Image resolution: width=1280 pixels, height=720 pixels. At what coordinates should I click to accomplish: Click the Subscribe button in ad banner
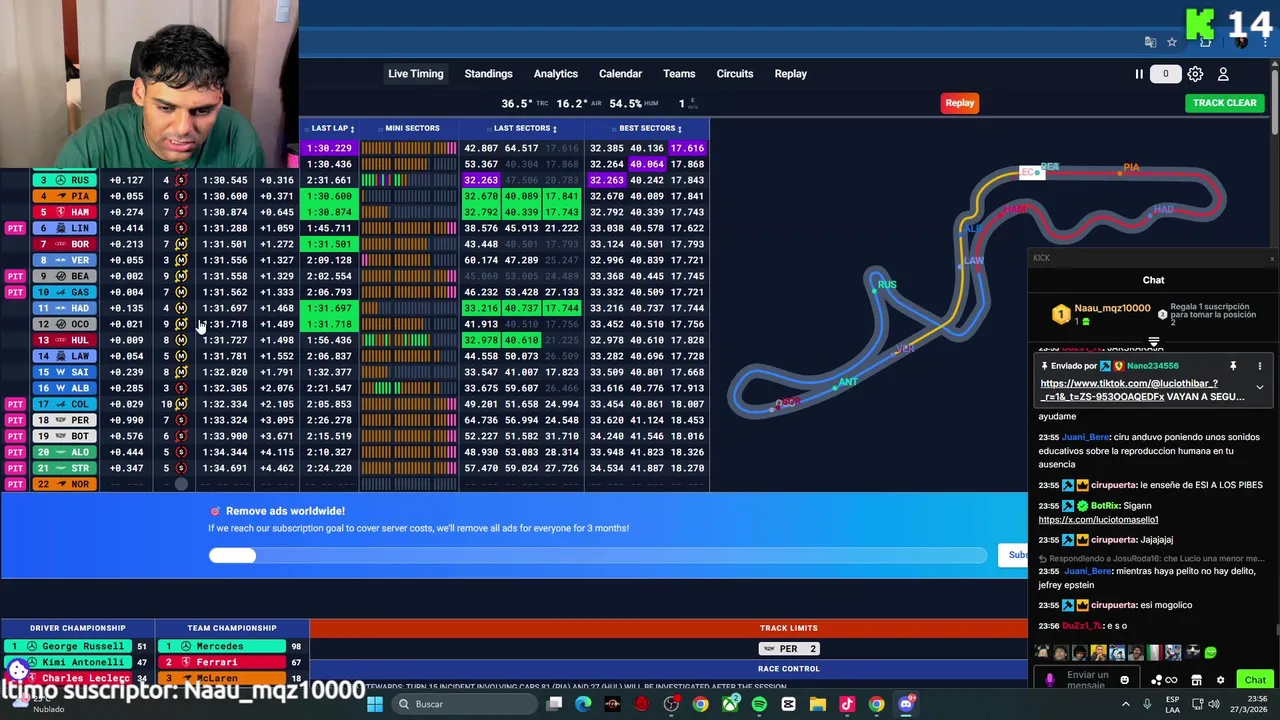[x=1013, y=556]
